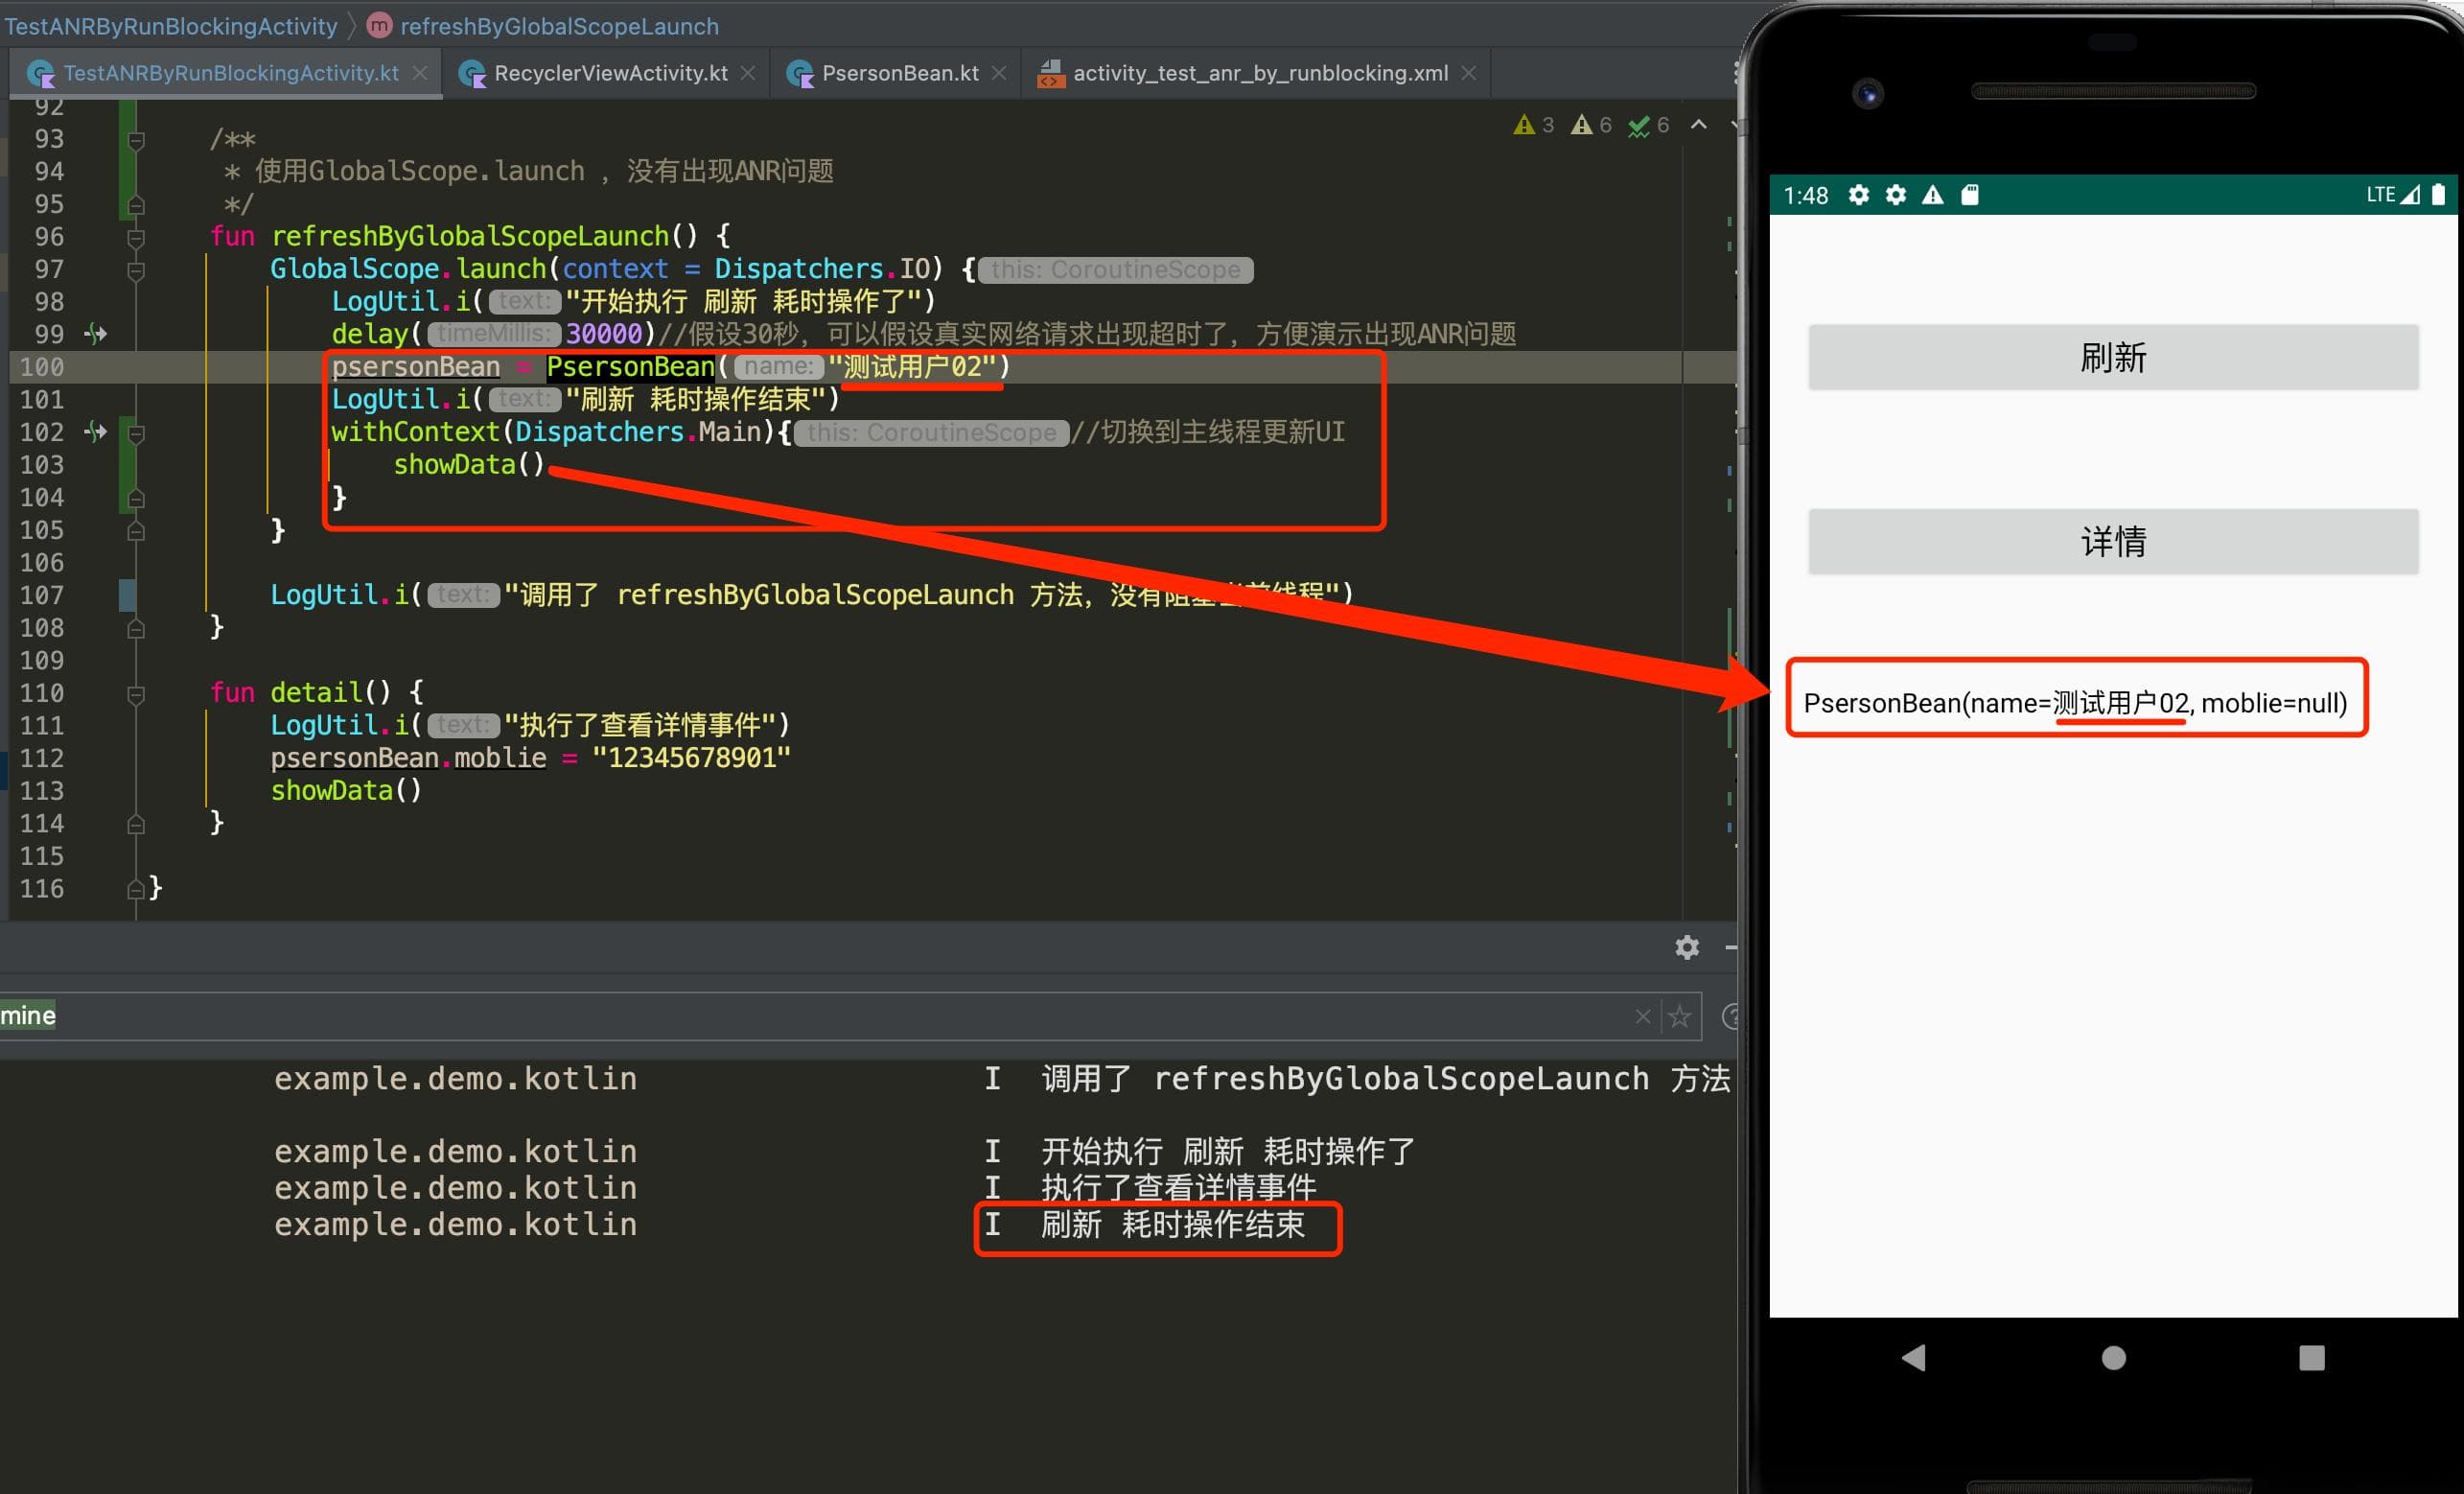Tap the battery icon on emulator
The width and height of the screenshot is (2464, 1494).
pos(2438,195)
